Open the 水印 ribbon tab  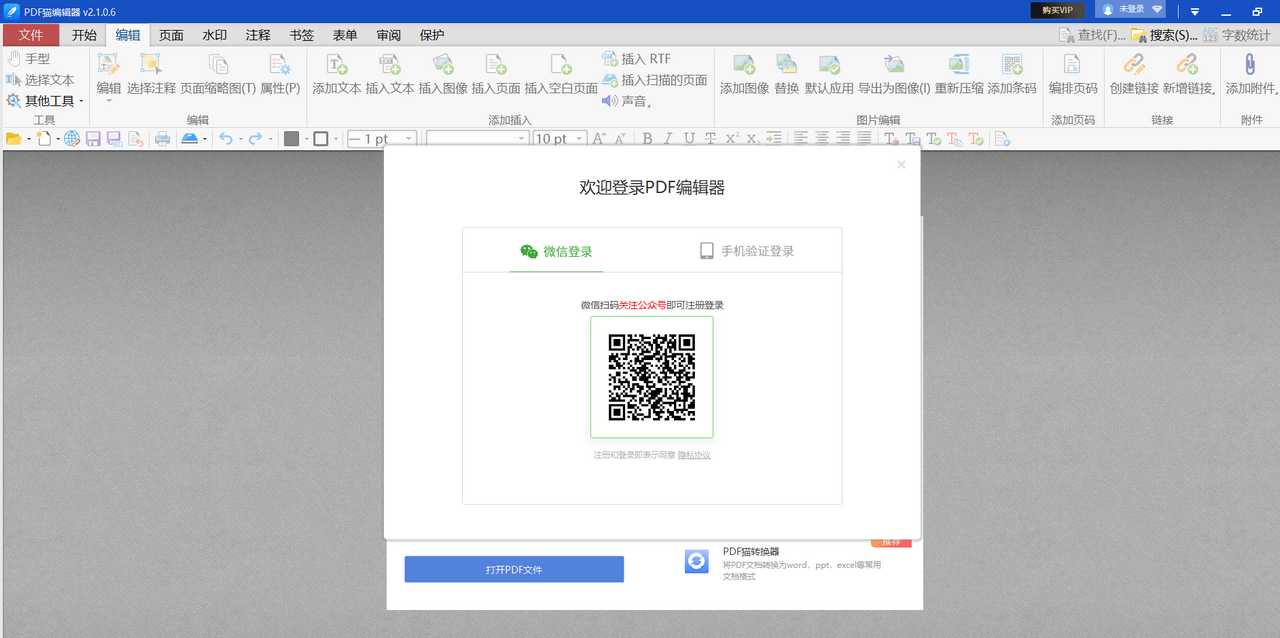pos(214,34)
